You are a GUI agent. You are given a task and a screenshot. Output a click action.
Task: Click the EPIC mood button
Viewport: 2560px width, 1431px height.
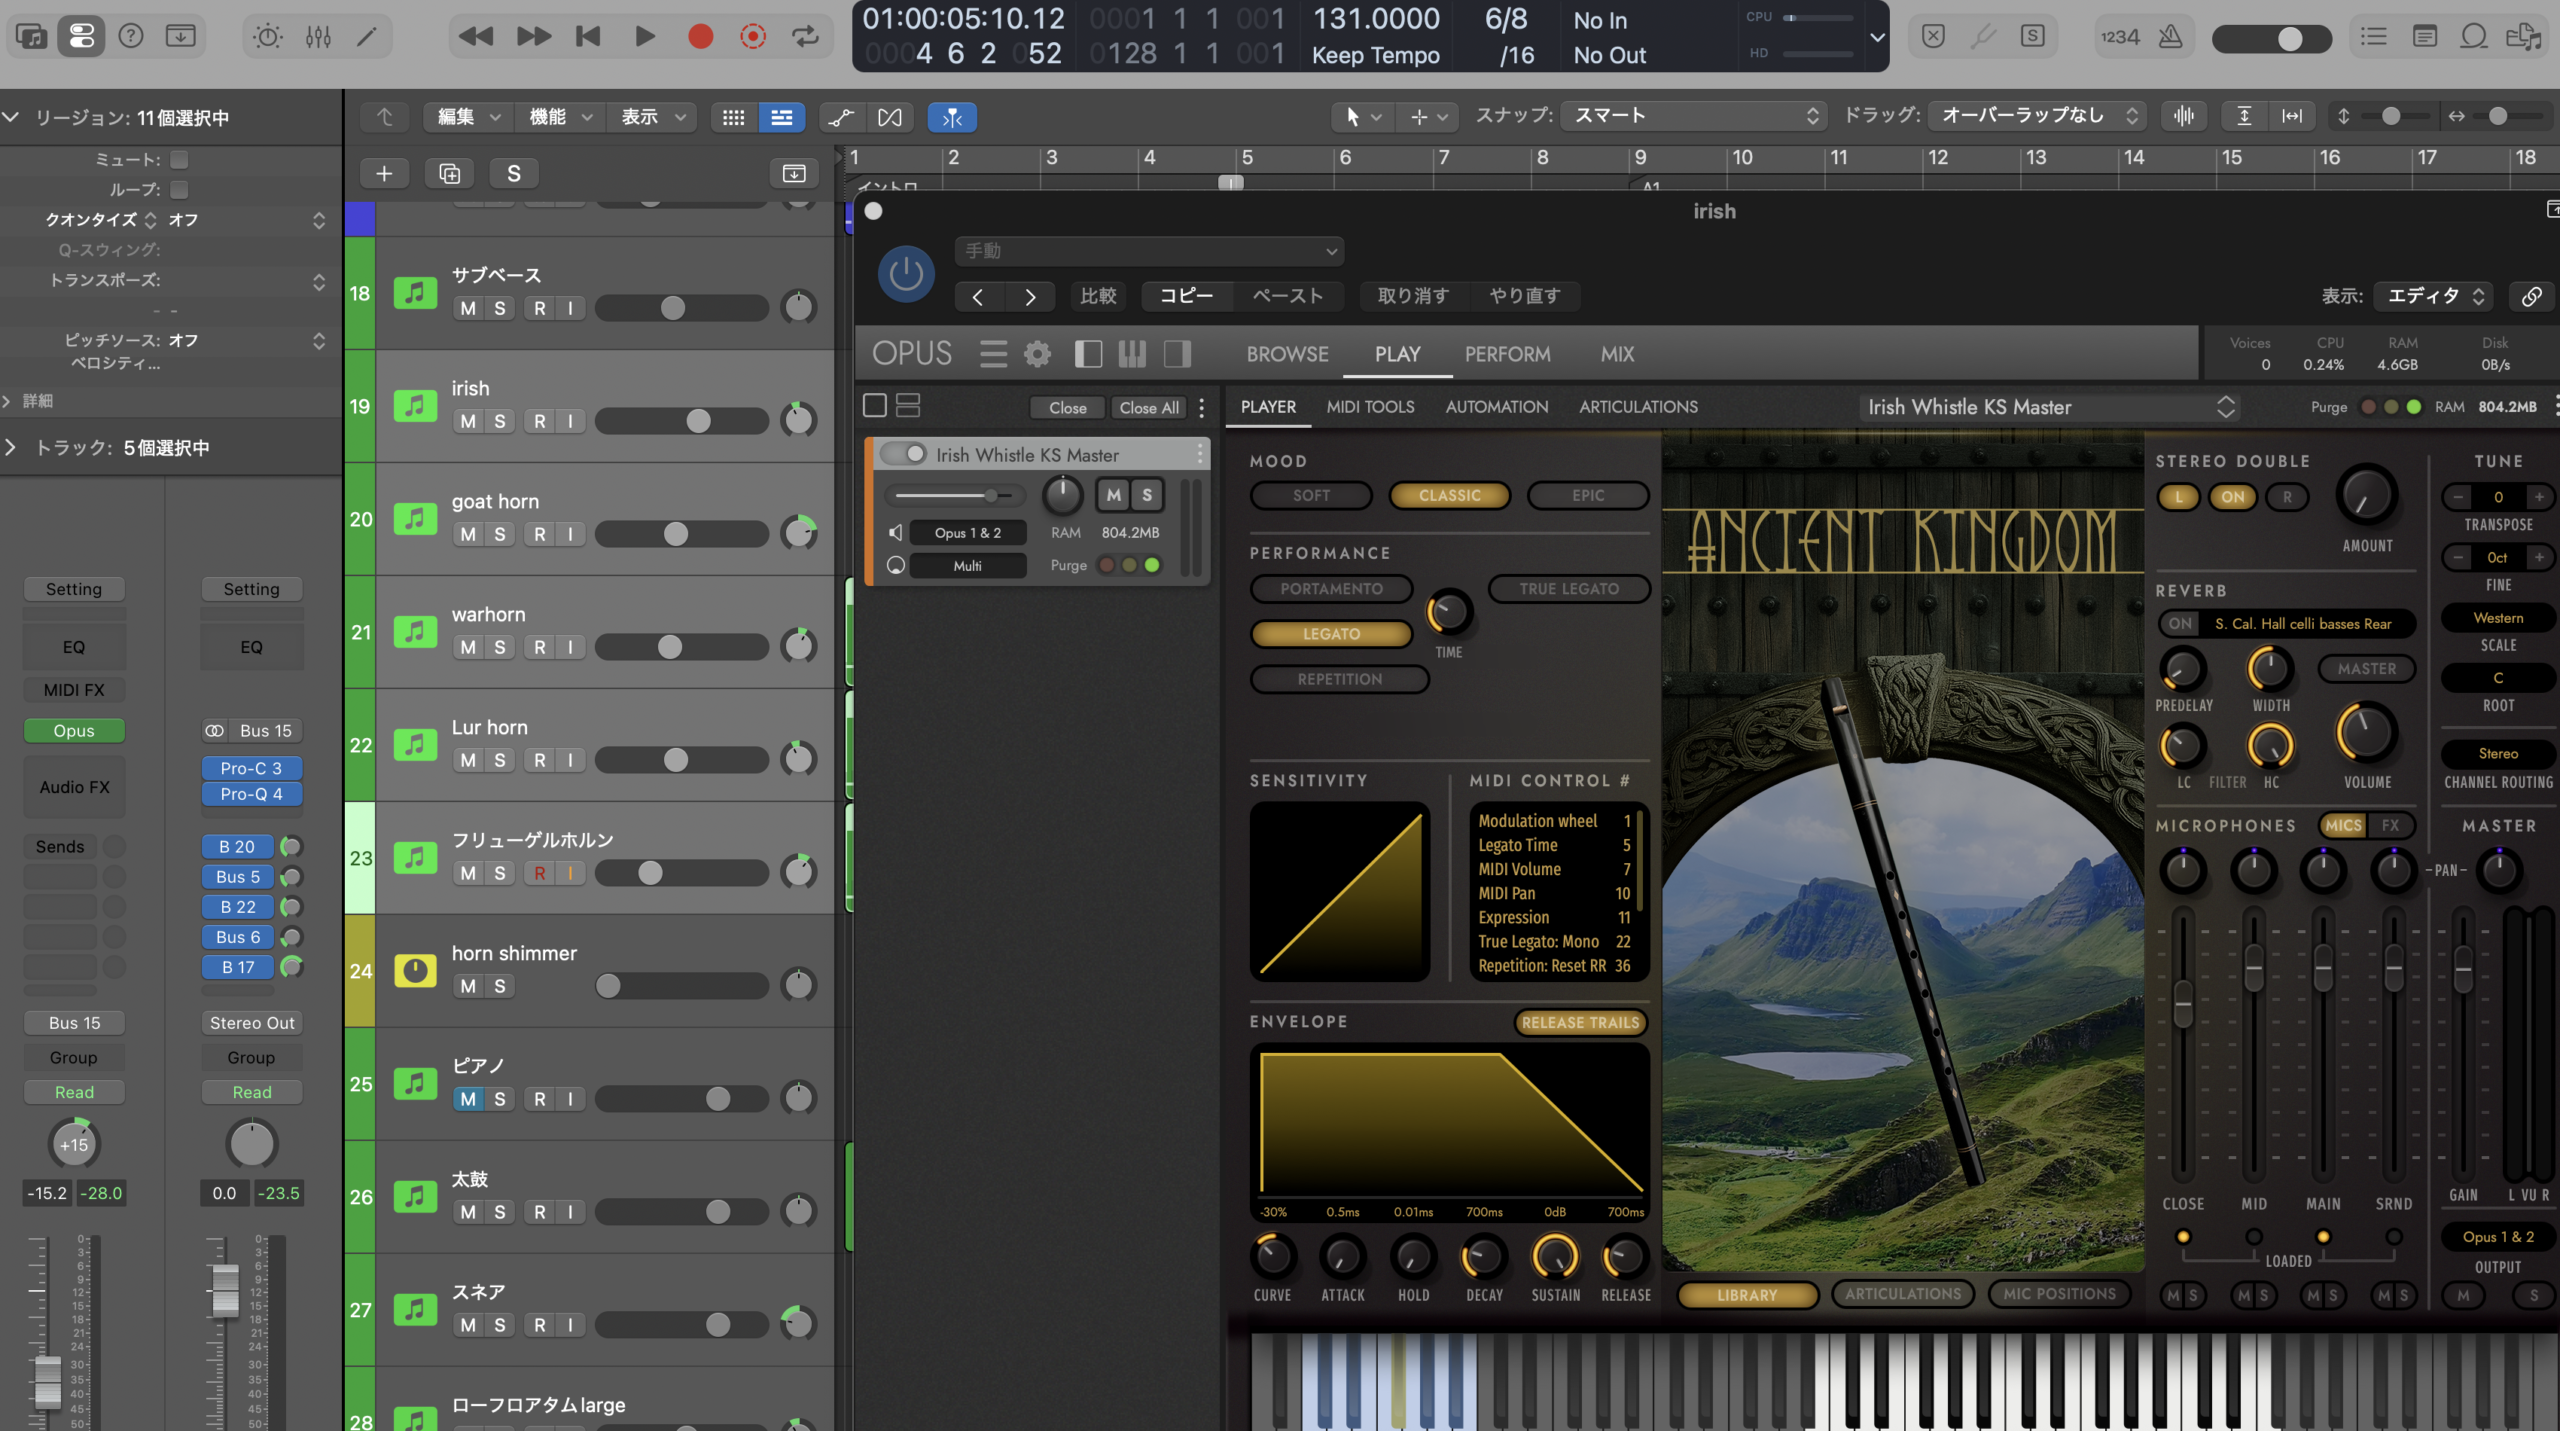pos(1588,496)
